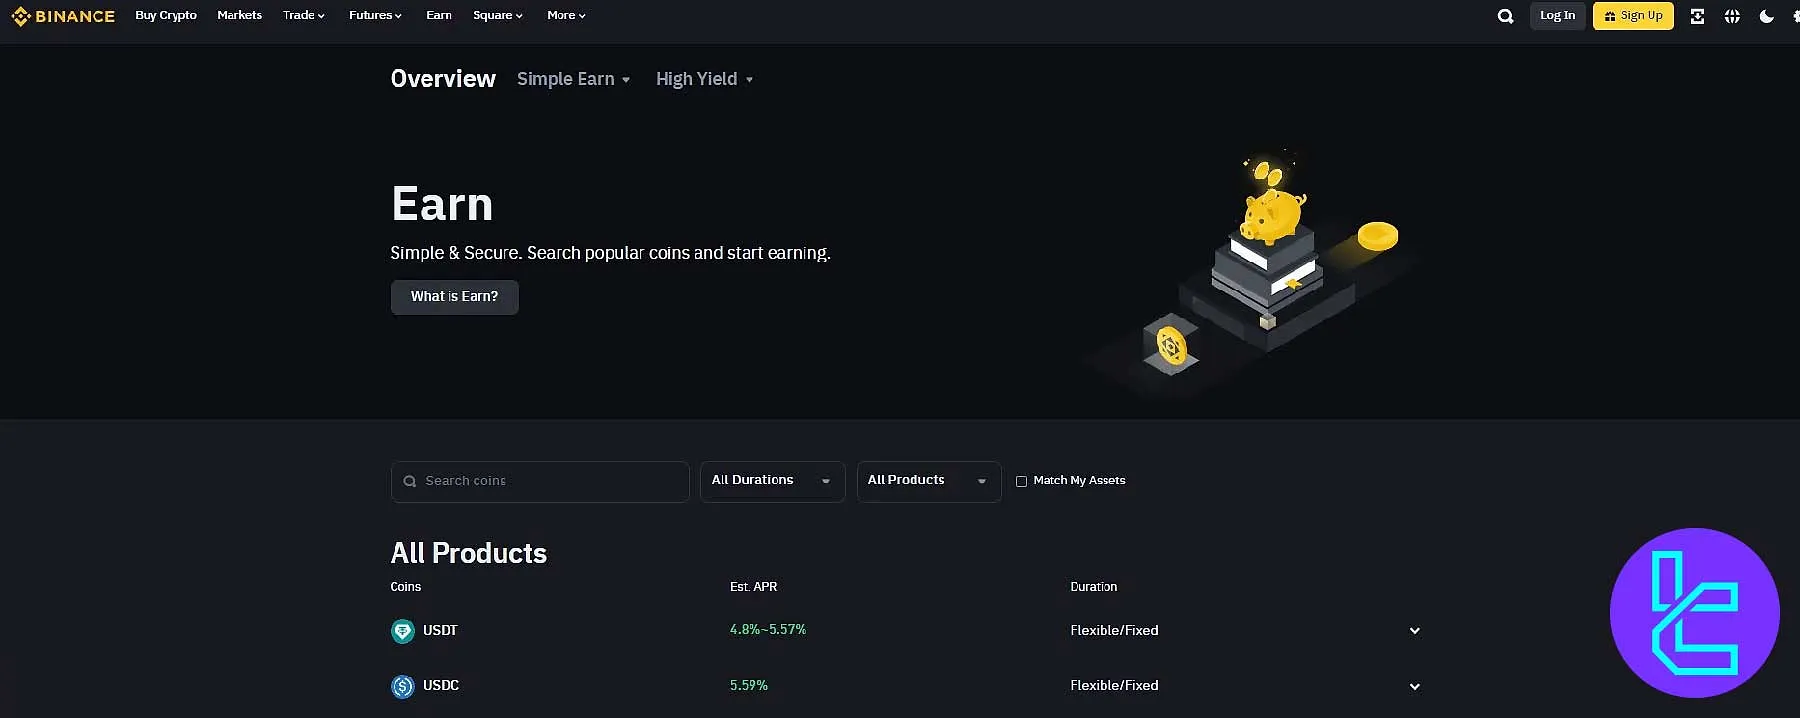The height and width of the screenshot is (718, 1800).
Task: Click the USDC coin icon
Action: [403, 686]
